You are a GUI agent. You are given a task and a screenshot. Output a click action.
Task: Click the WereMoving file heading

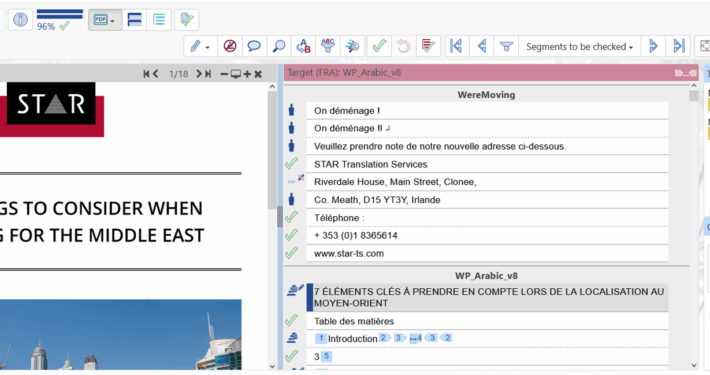pos(486,95)
